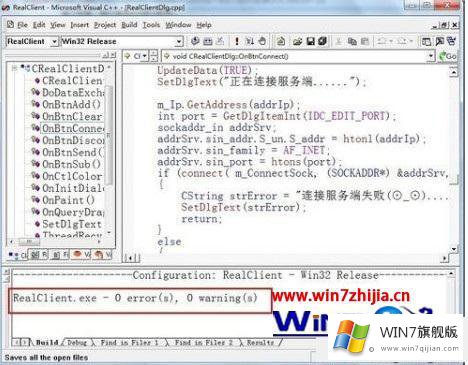
Task: Click document icon left of File menu
Action: tap(10, 25)
